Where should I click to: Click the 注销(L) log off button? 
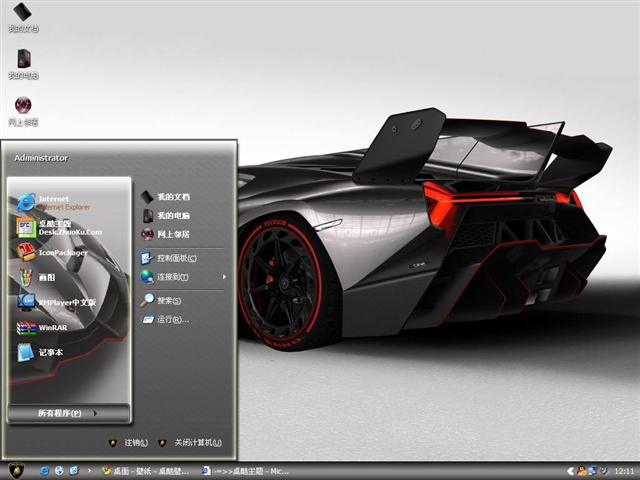129,442
